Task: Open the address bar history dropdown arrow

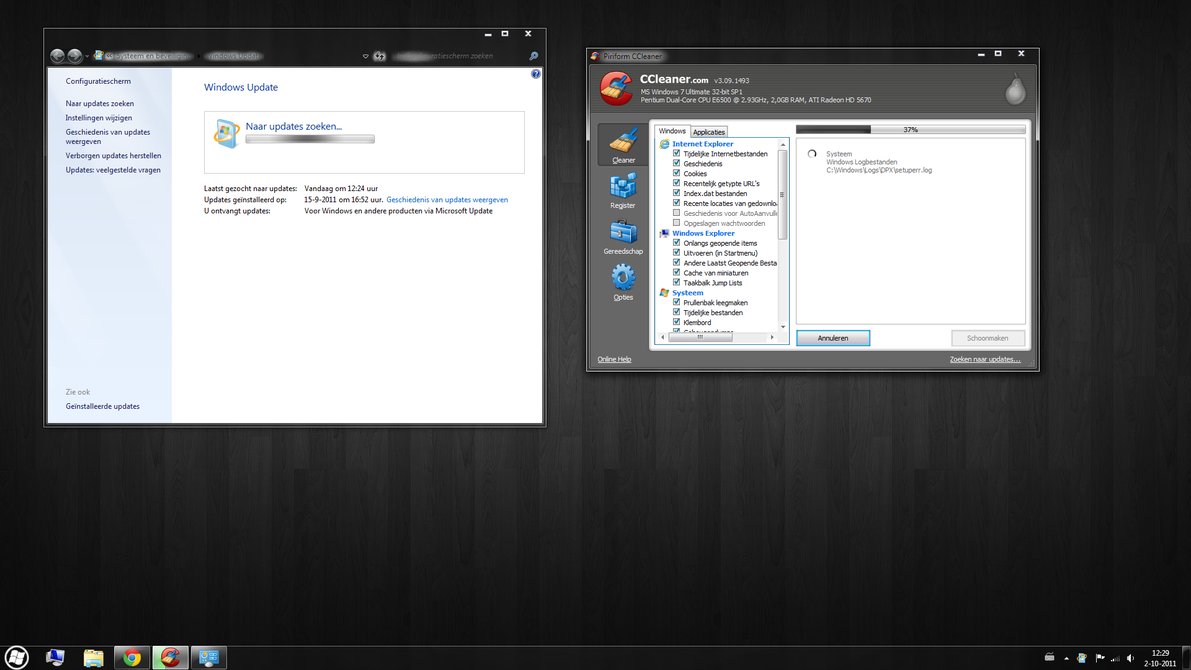Action: tap(365, 56)
